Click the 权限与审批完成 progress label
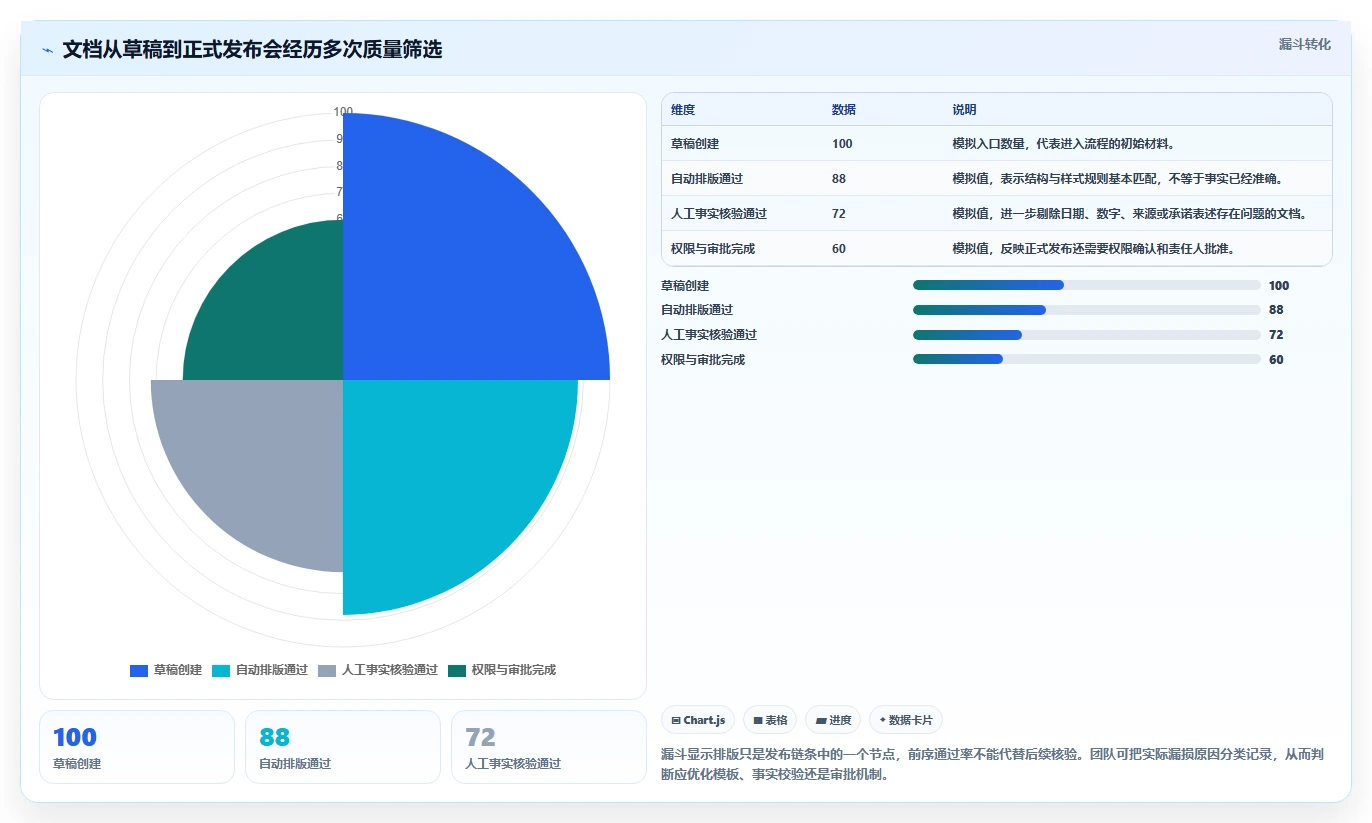Screen dimensions: 1372x823 pyautogui.click(x=703, y=360)
